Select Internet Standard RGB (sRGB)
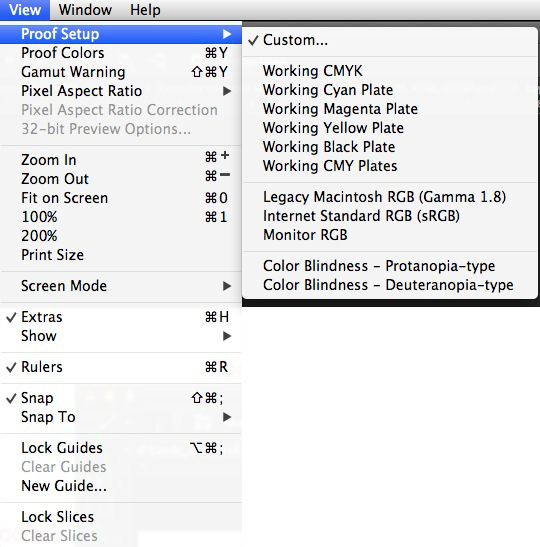This screenshot has height=547, width=540. (x=390, y=216)
